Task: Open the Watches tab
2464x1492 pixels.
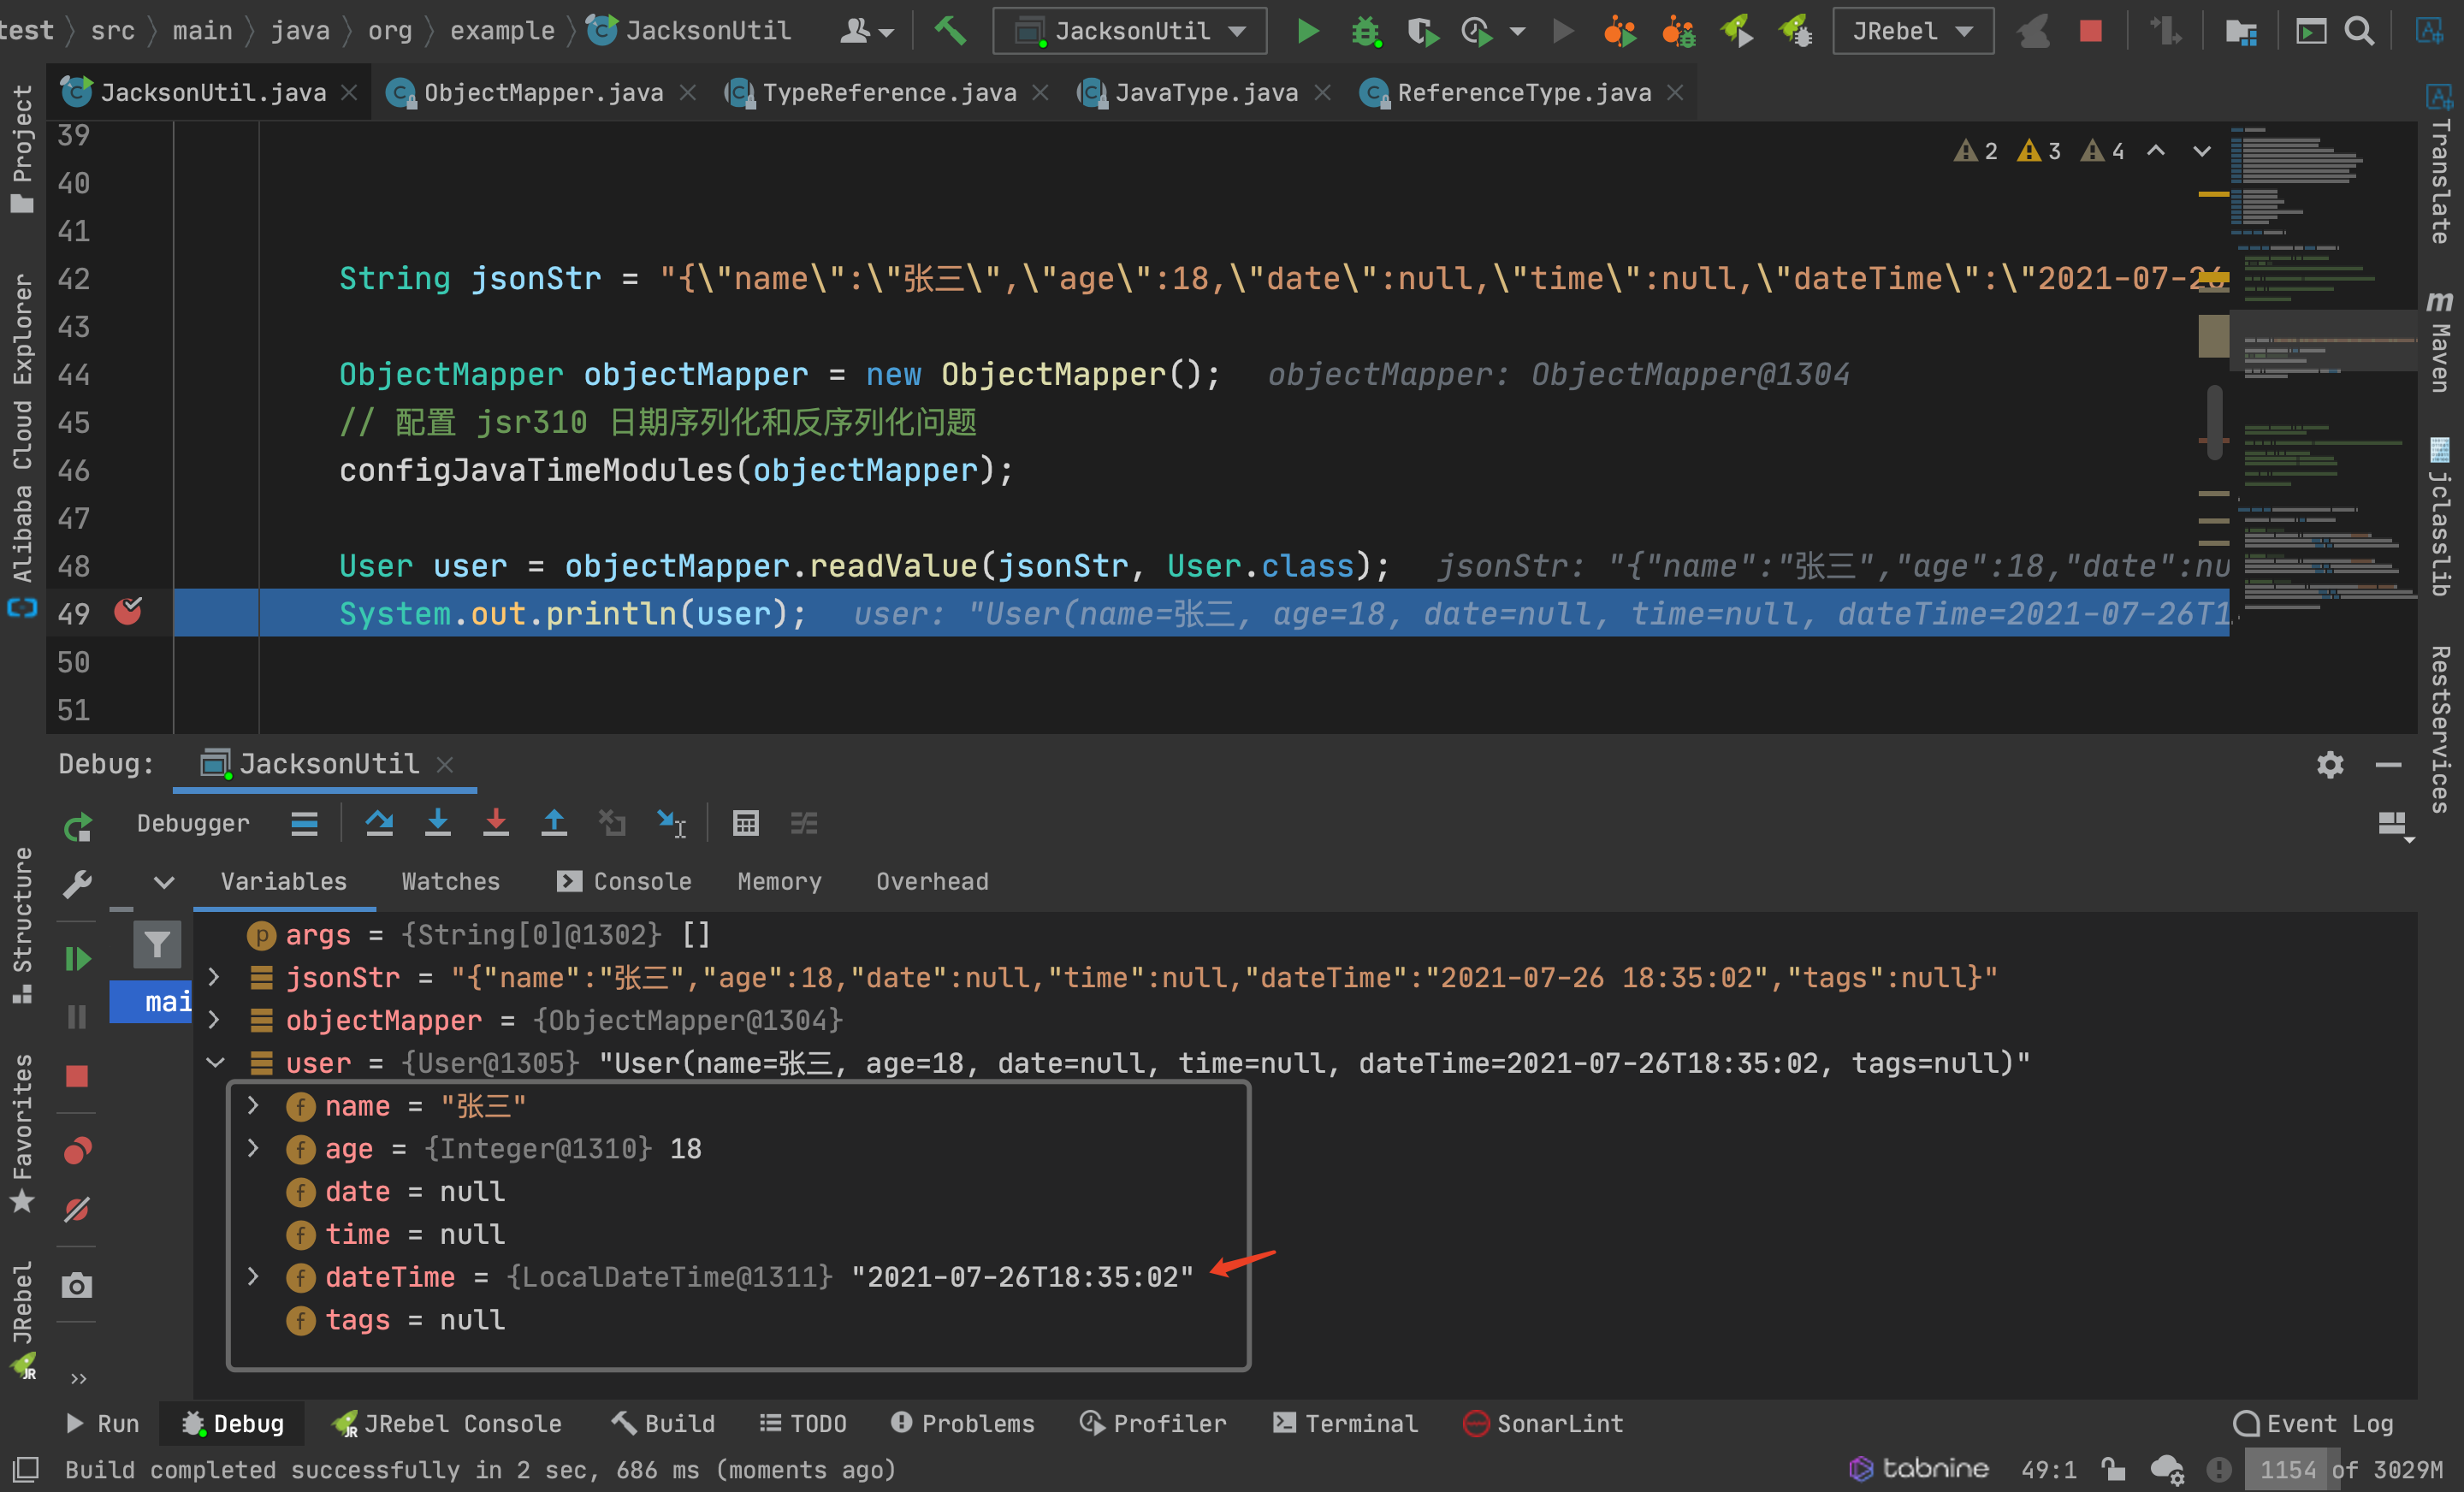Action: pos(450,881)
